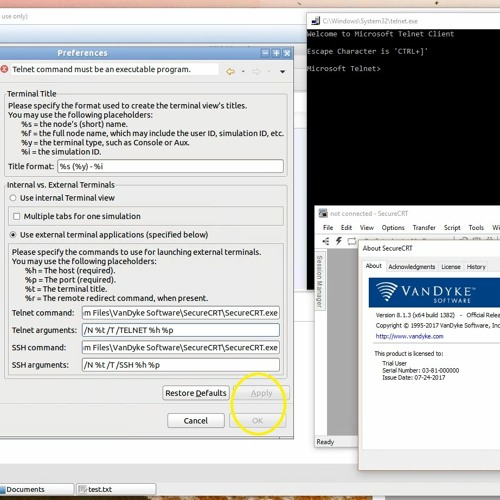Click the Serial Number: 03-81-000000 text

421,370
